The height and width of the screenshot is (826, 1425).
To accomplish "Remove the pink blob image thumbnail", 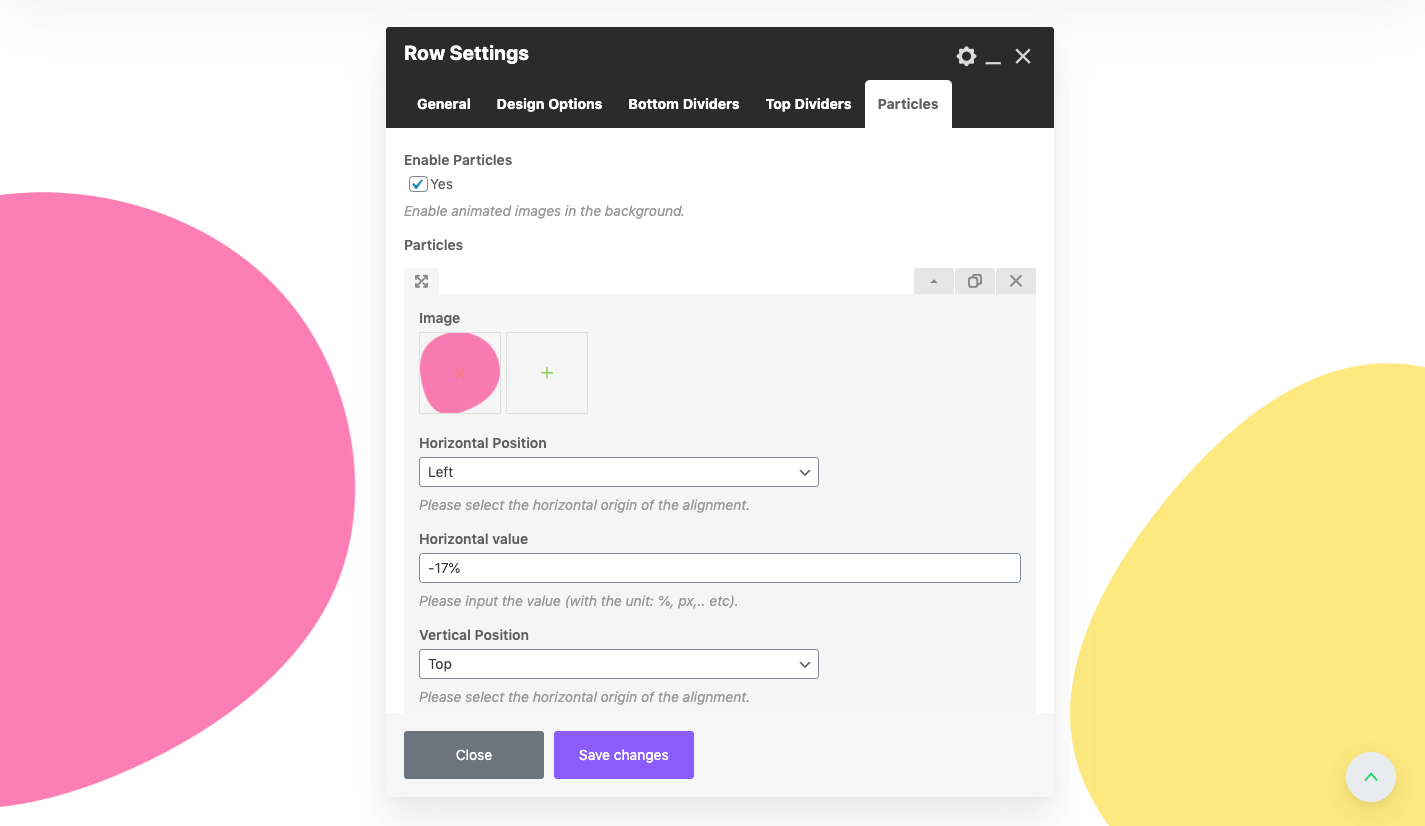I will tap(460, 374).
